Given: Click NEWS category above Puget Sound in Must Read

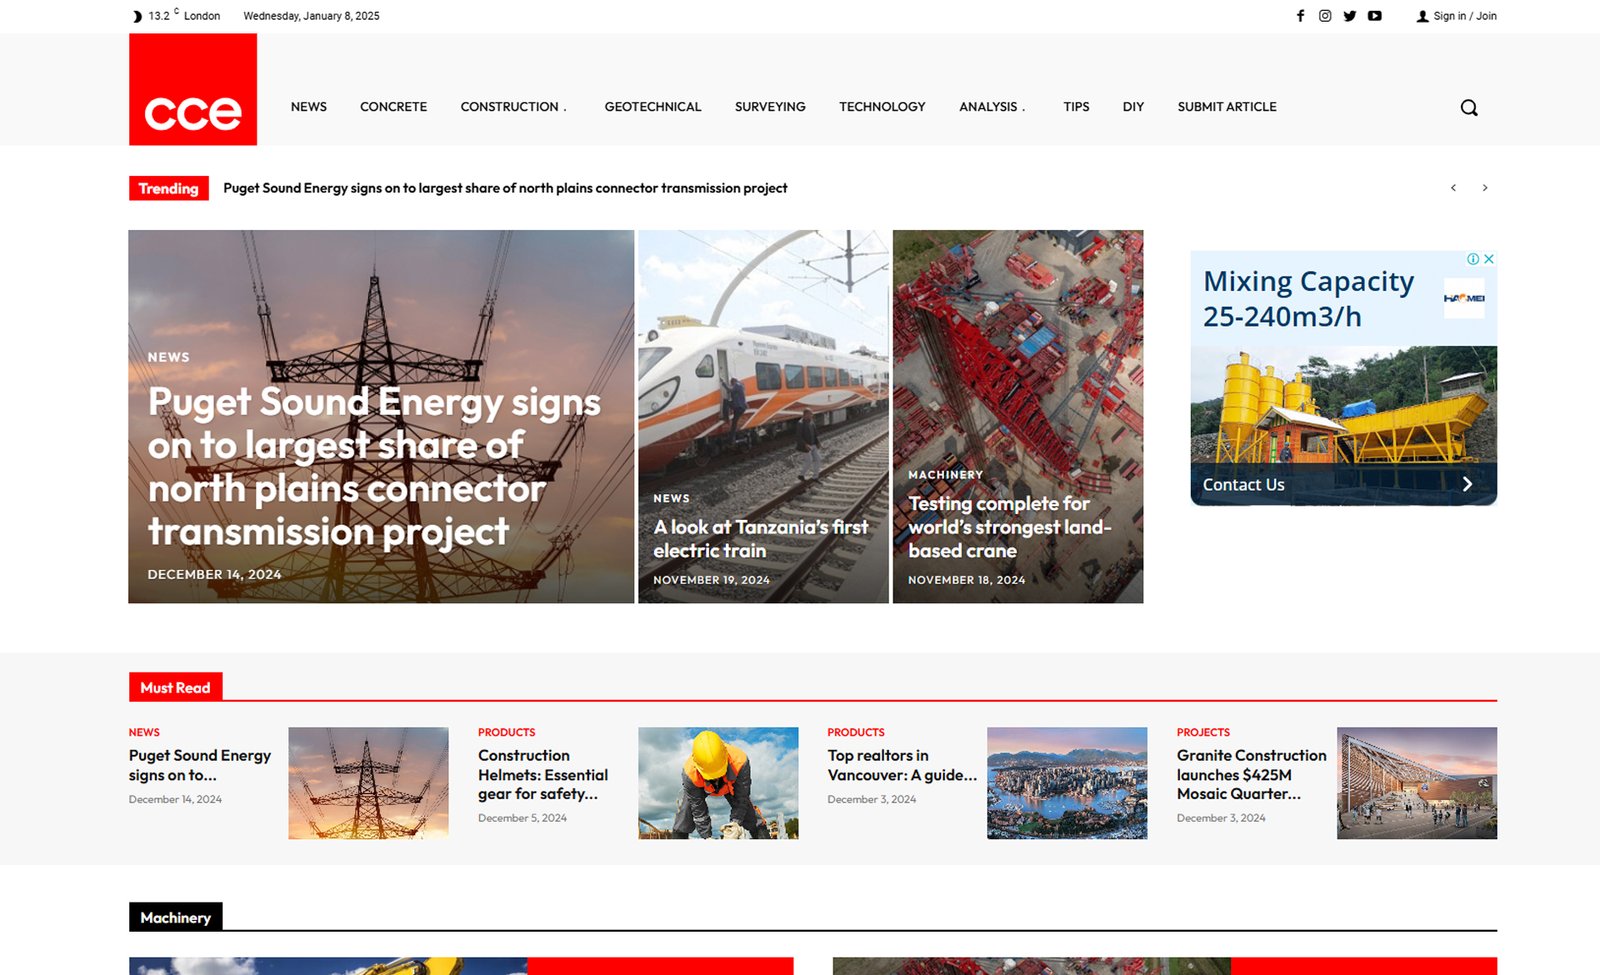Looking at the screenshot, I should point(144,733).
